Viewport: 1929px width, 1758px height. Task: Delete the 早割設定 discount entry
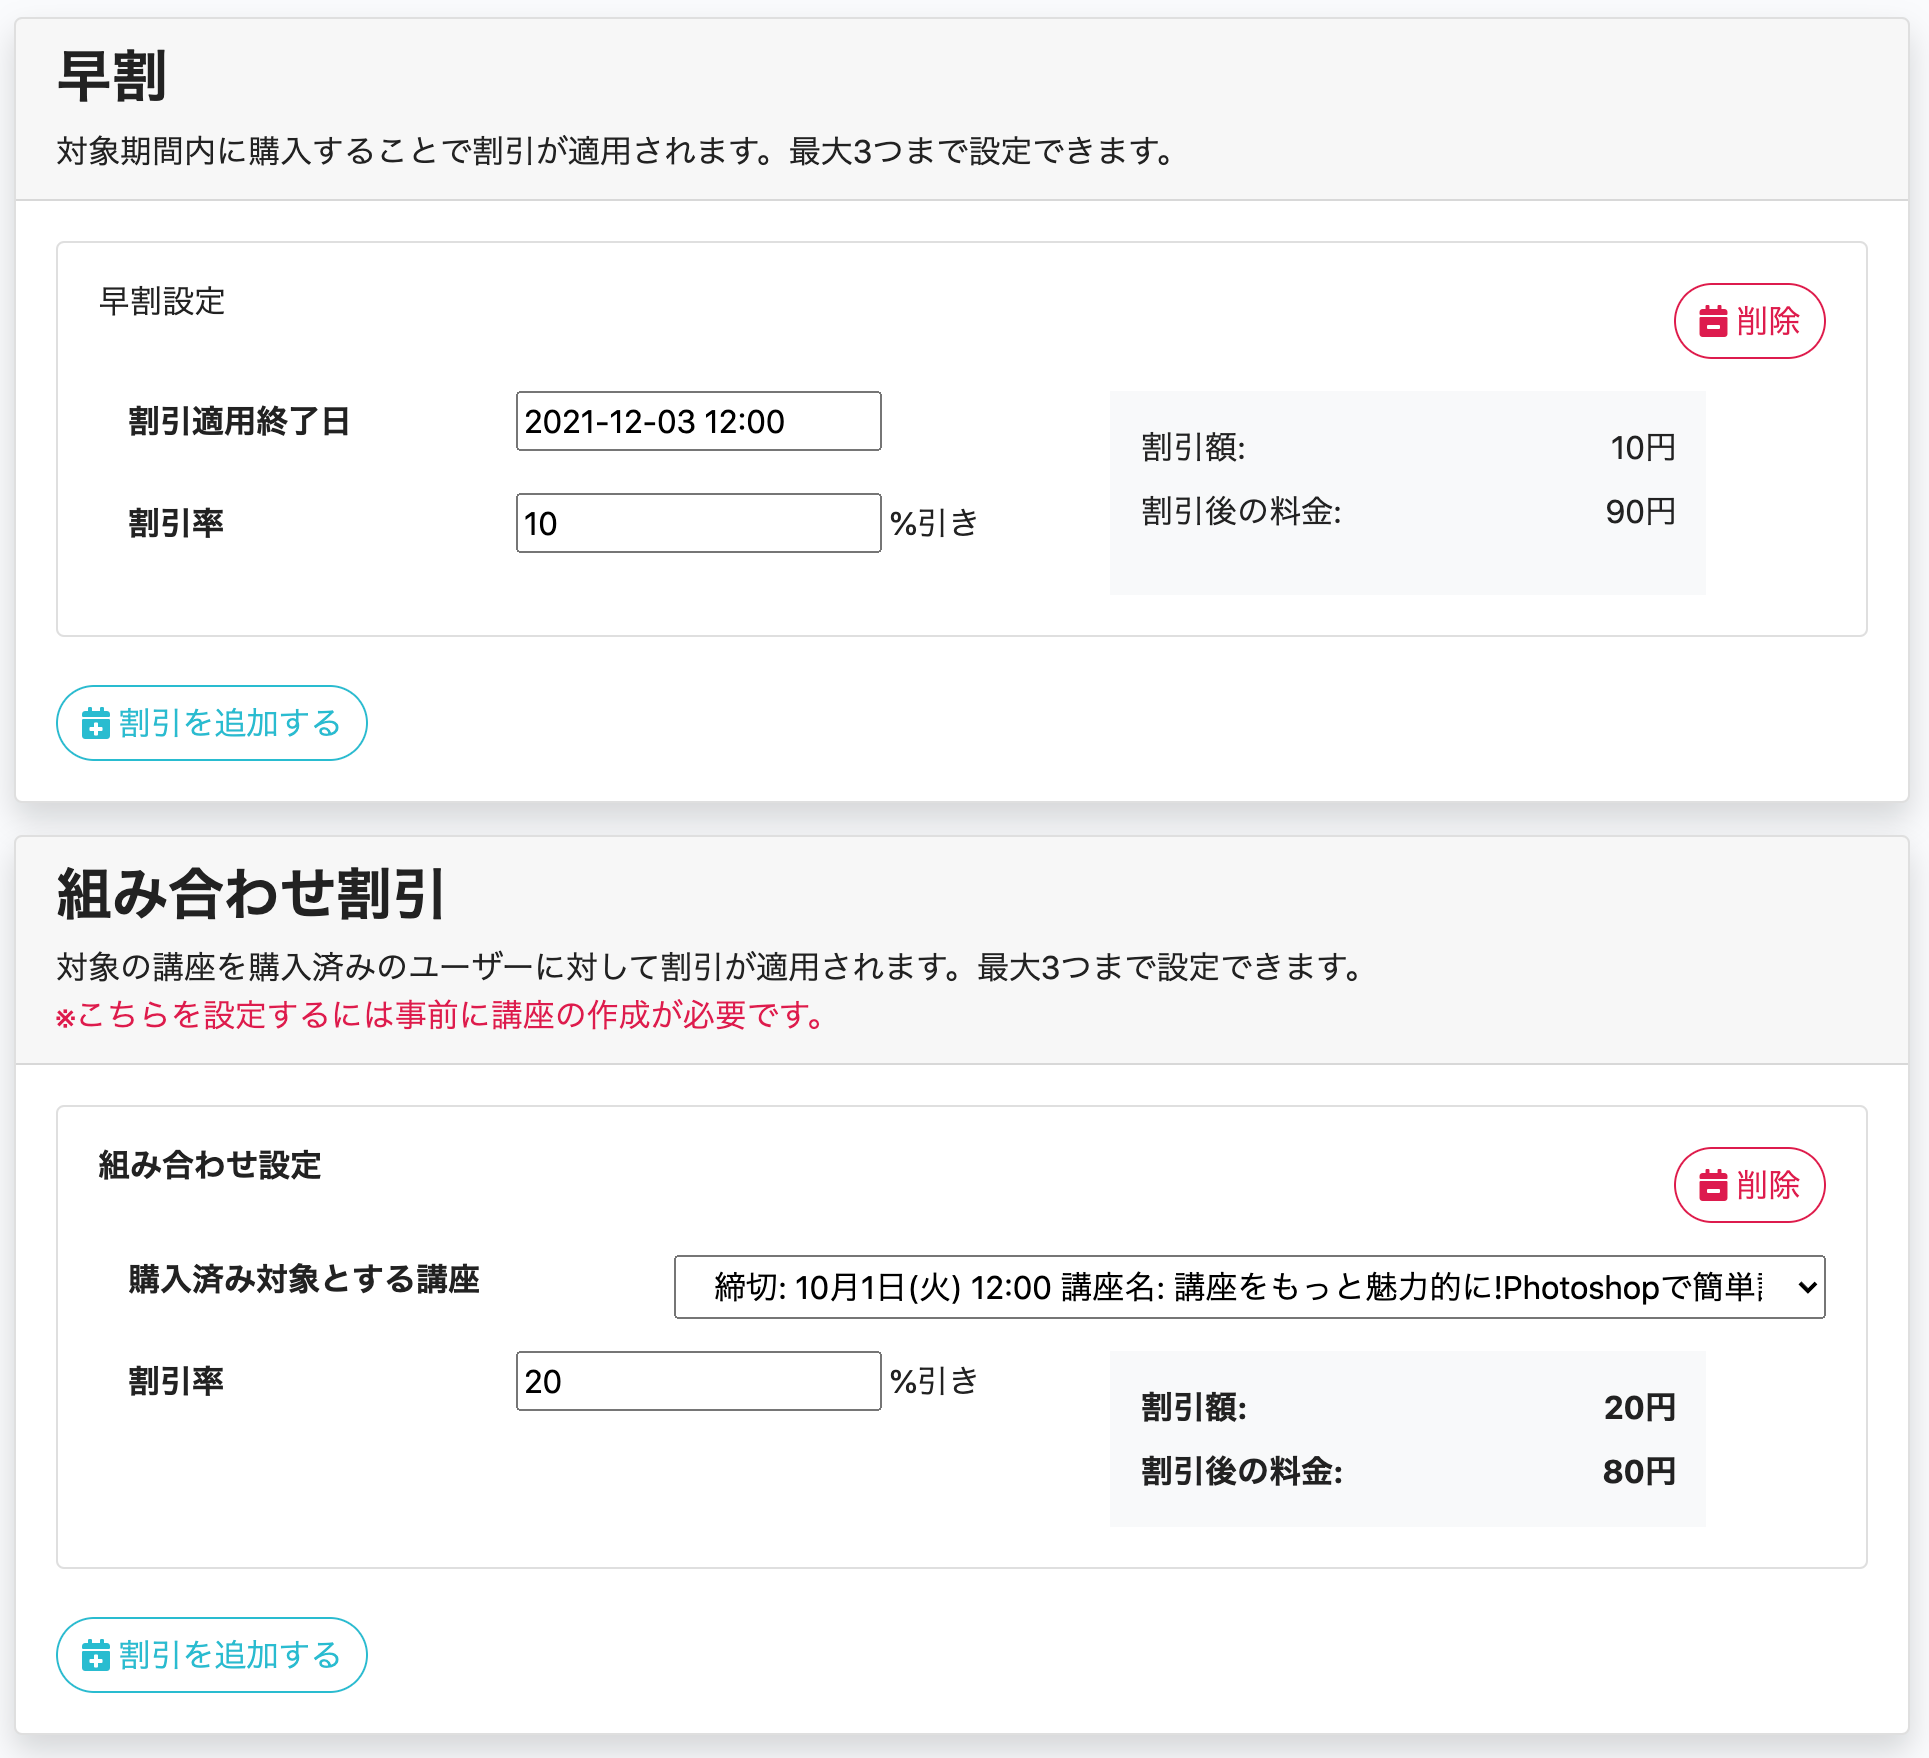1749,321
